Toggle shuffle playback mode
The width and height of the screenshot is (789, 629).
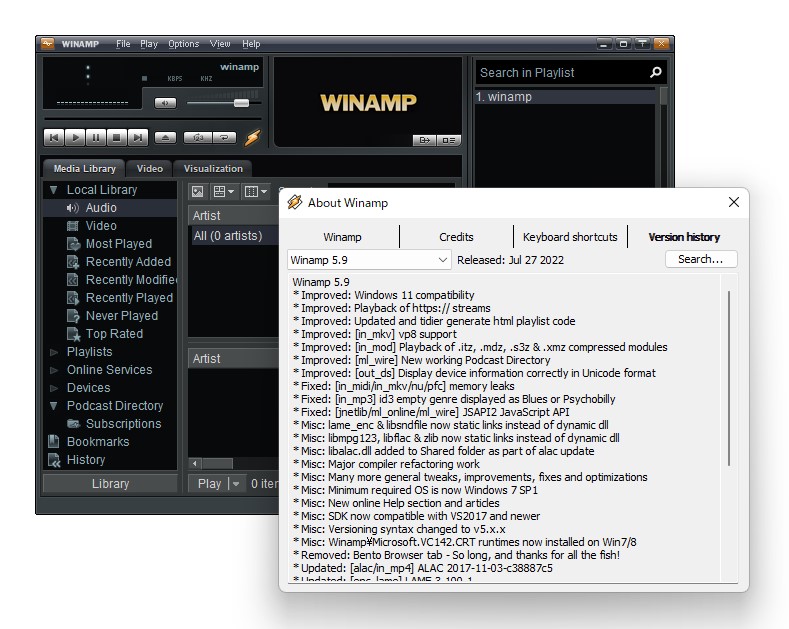tap(198, 137)
